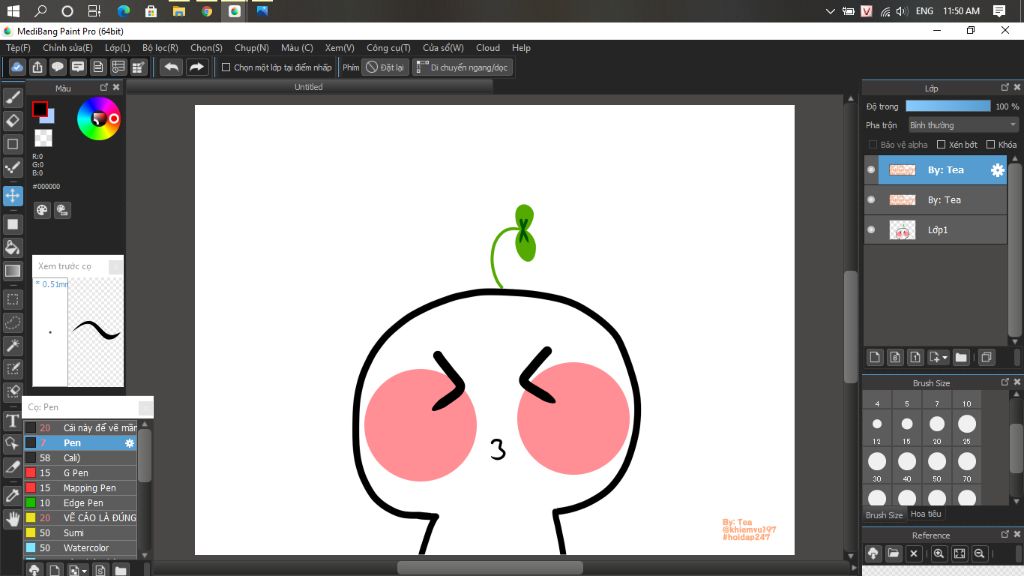Show hidden system tray icons chevron
The image size is (1024, 576).
click(x=830, y=11)
